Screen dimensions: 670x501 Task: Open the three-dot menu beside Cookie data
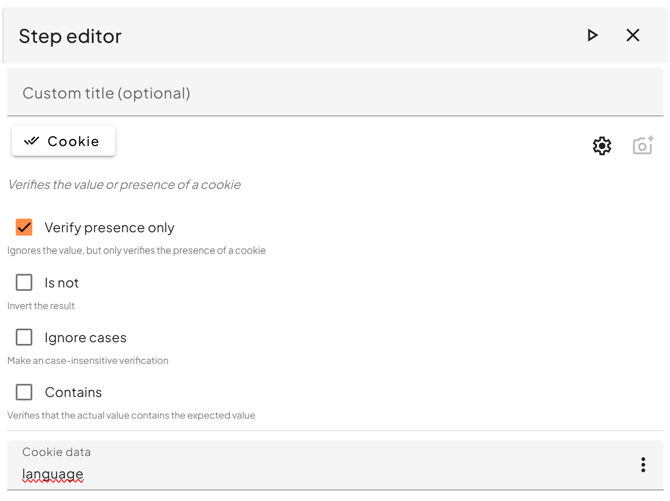point(643,465)
